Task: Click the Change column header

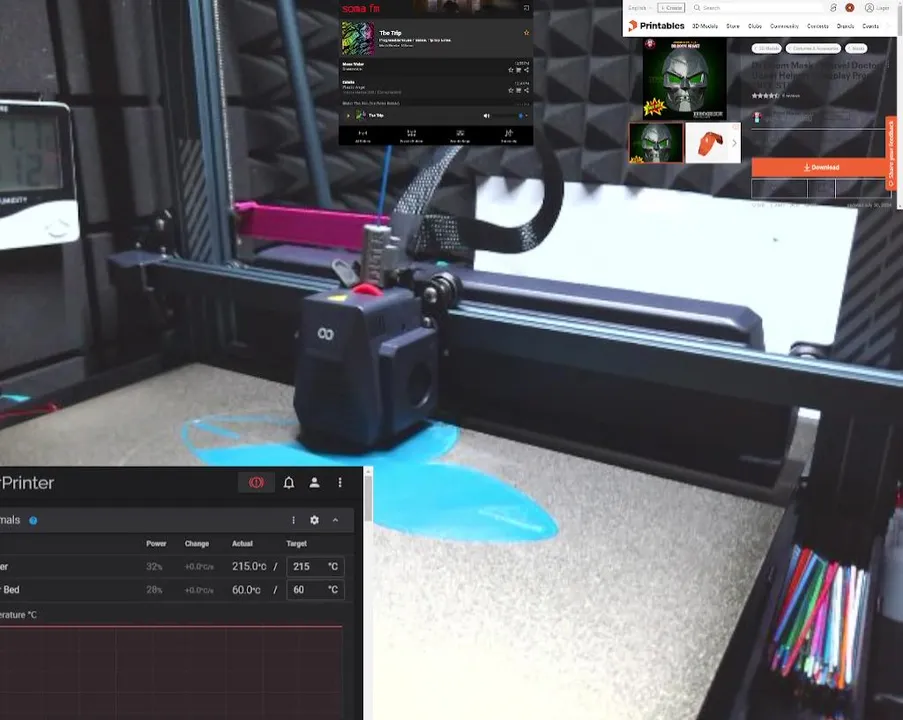Action: pos(197,543)
